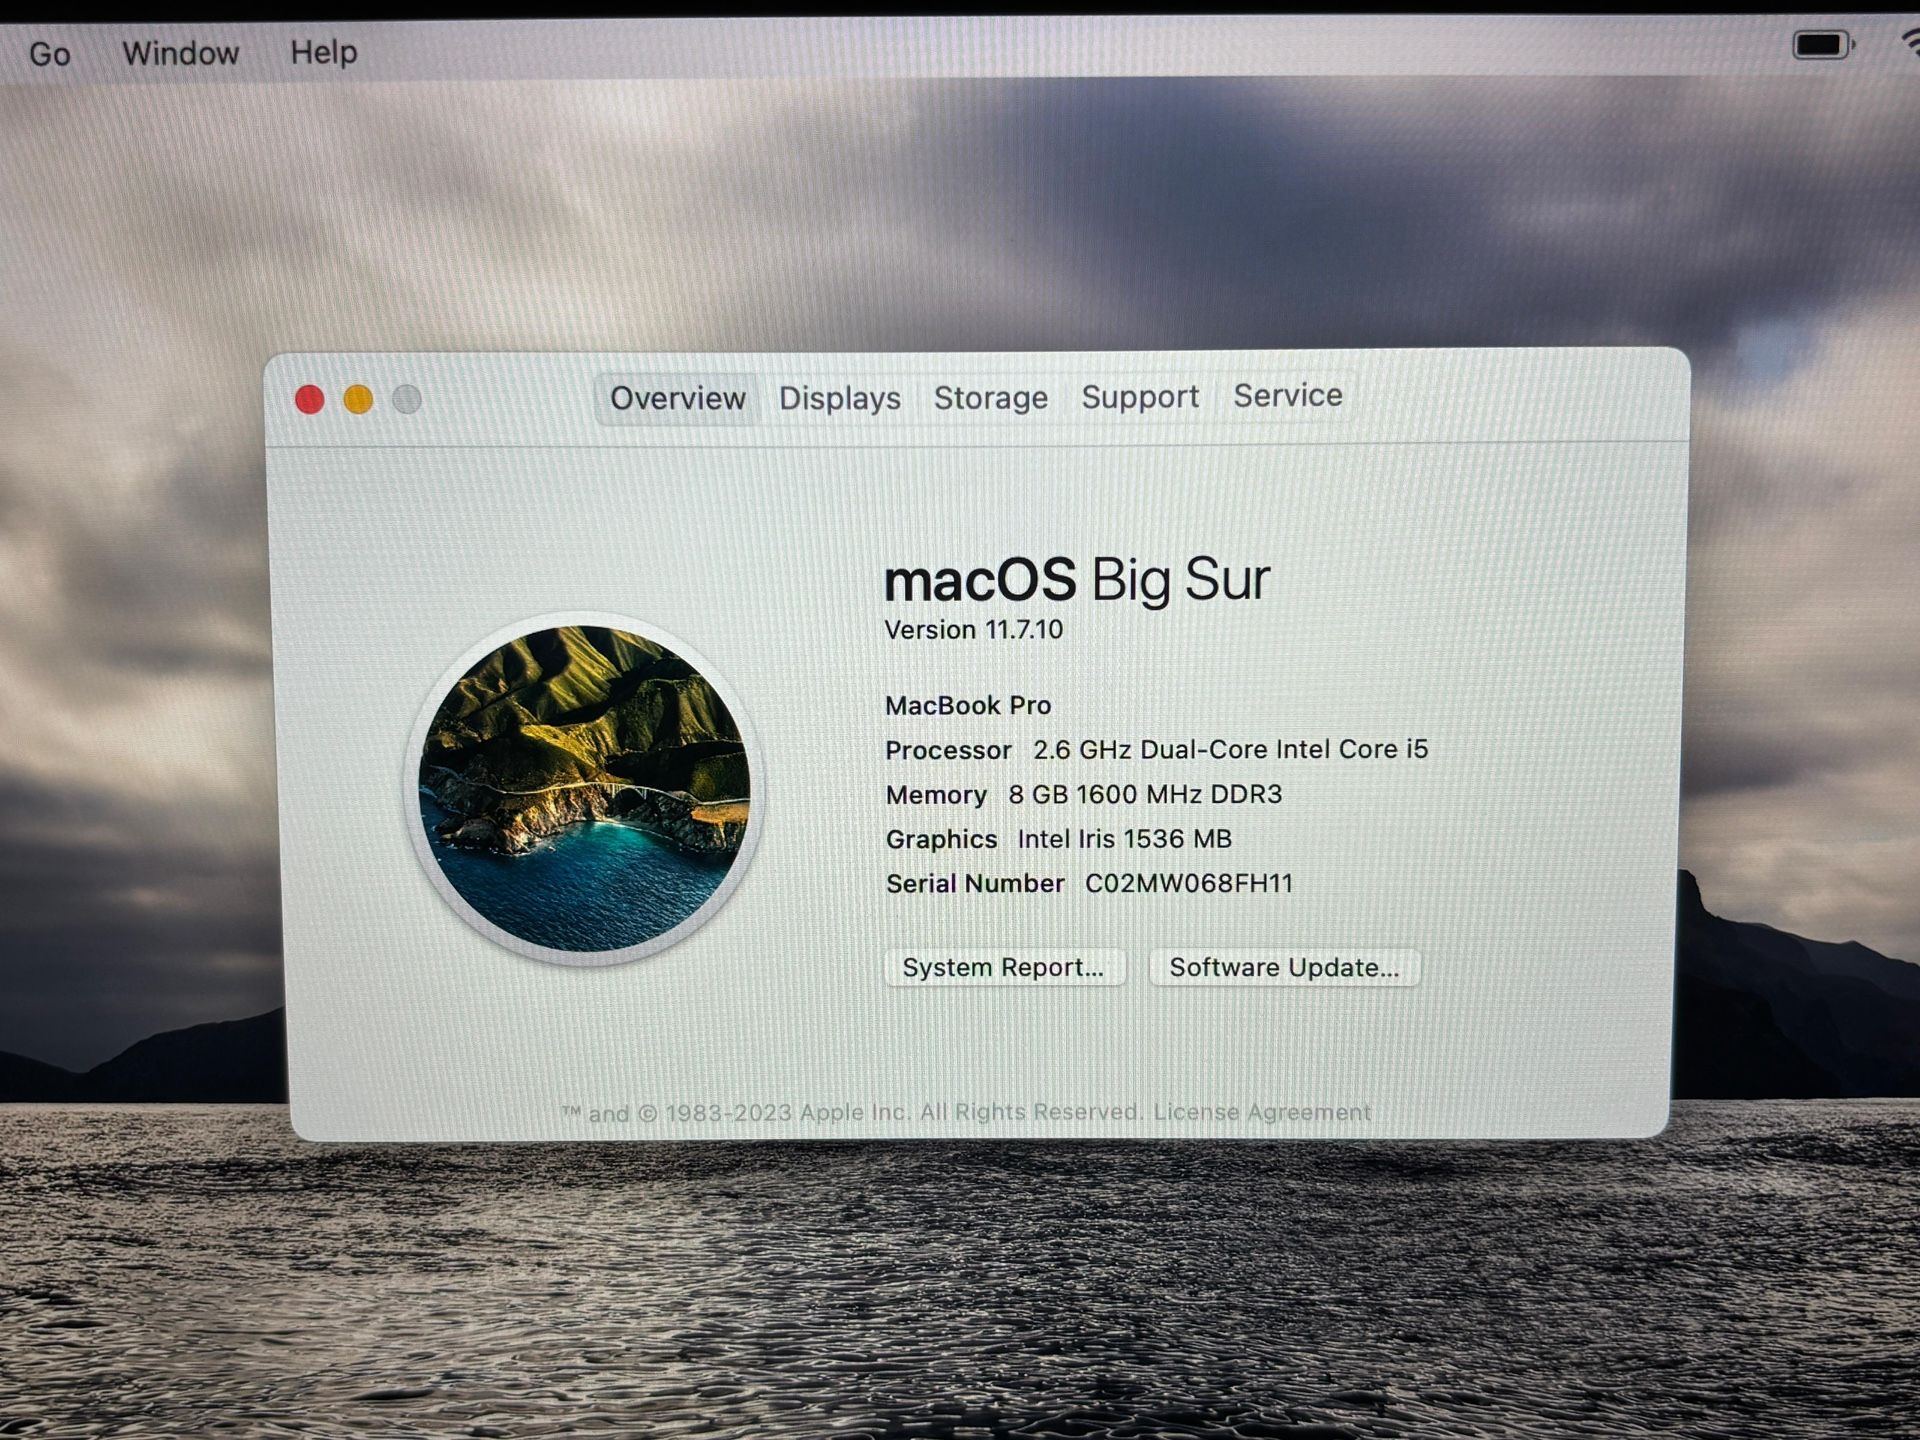Open the Go menu in the menu bar
This screenshot has width=1920, height=1440.
(x=50, y=53)
